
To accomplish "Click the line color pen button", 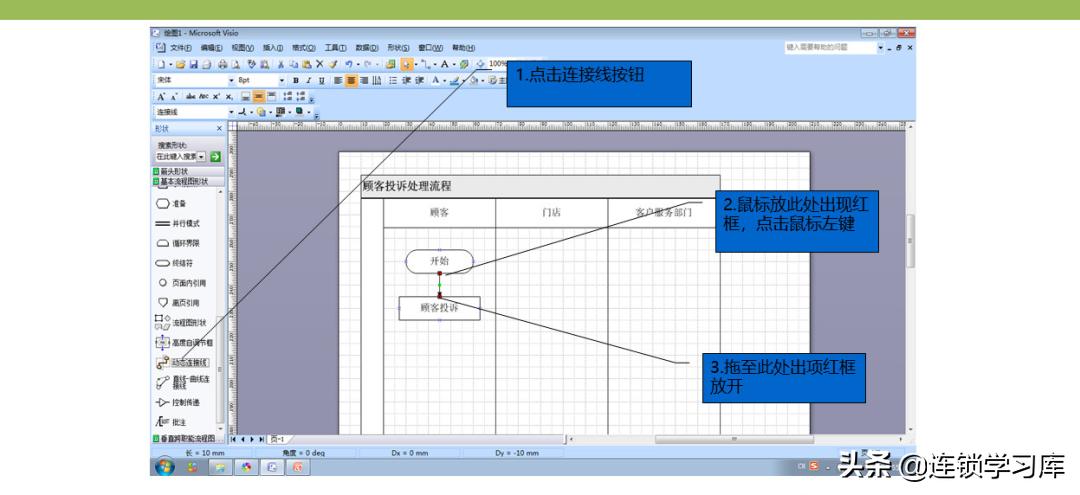I will click(455, 81).
